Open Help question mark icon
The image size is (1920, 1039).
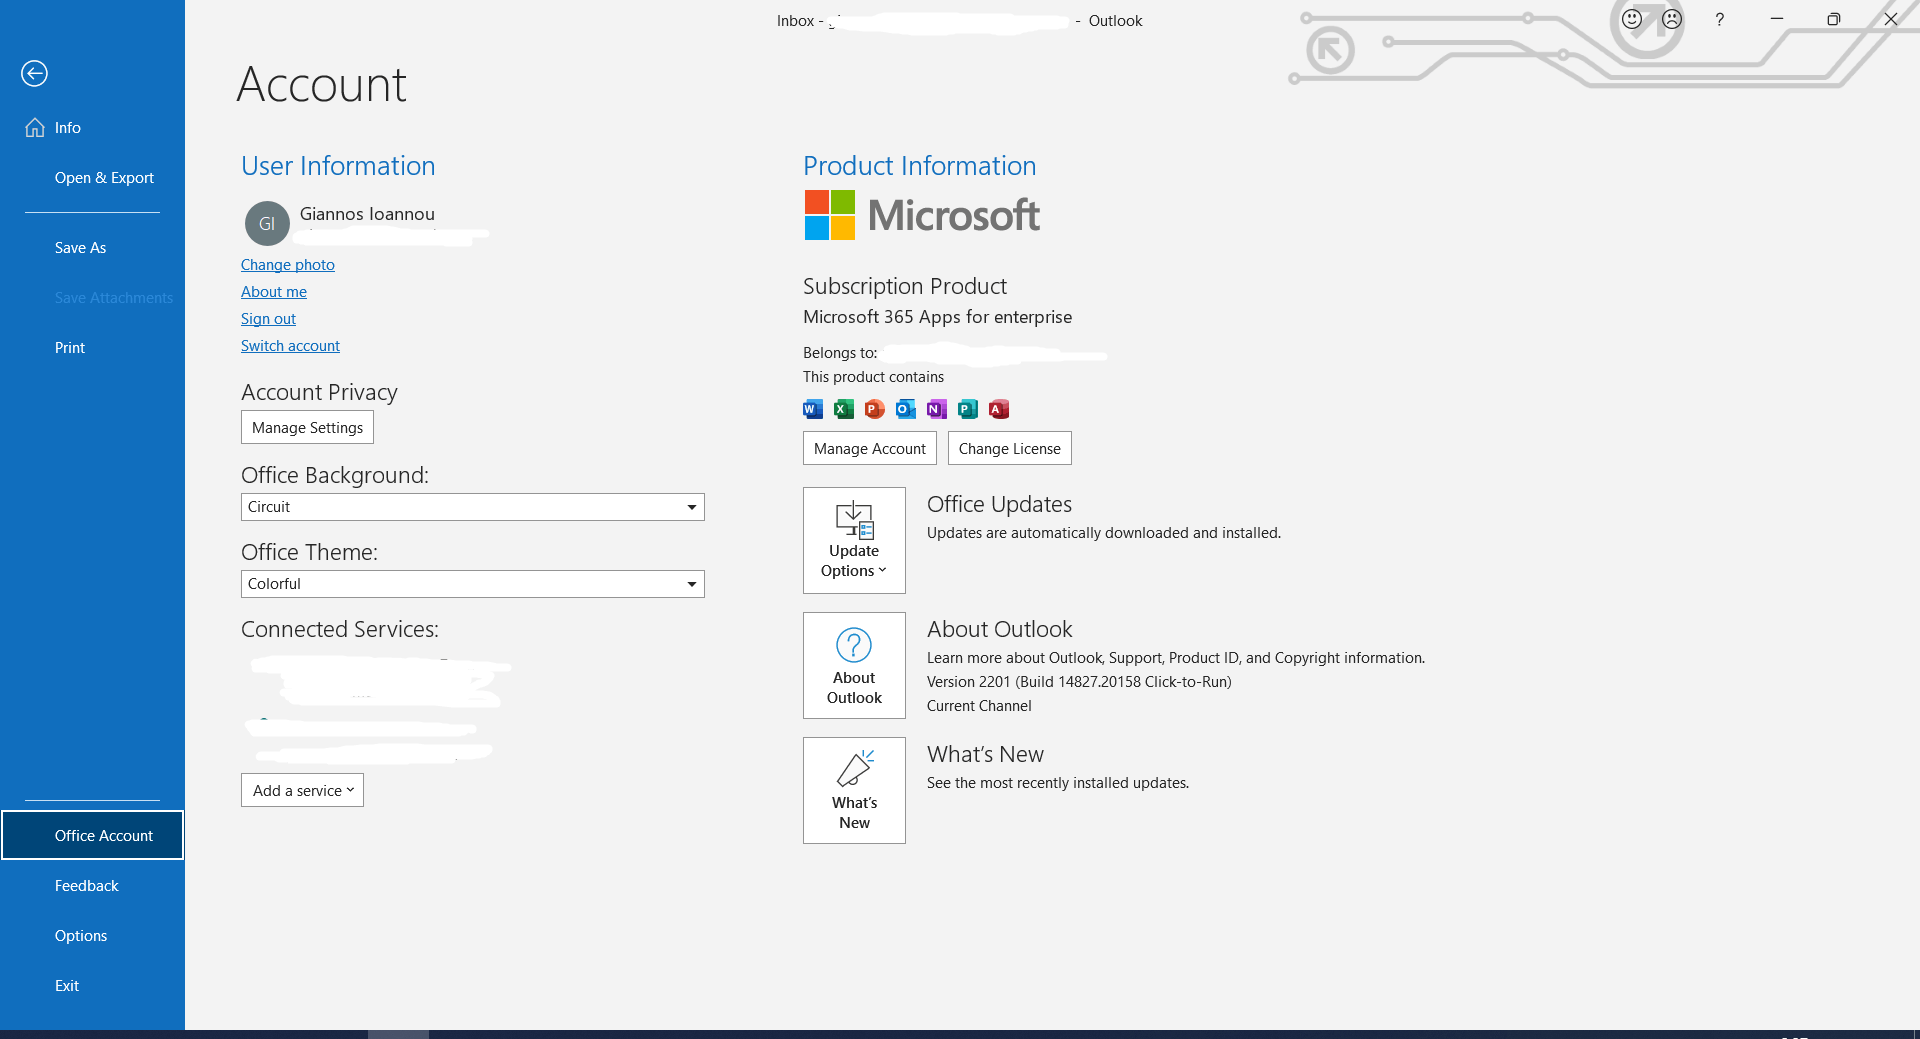pos(1720,19)
